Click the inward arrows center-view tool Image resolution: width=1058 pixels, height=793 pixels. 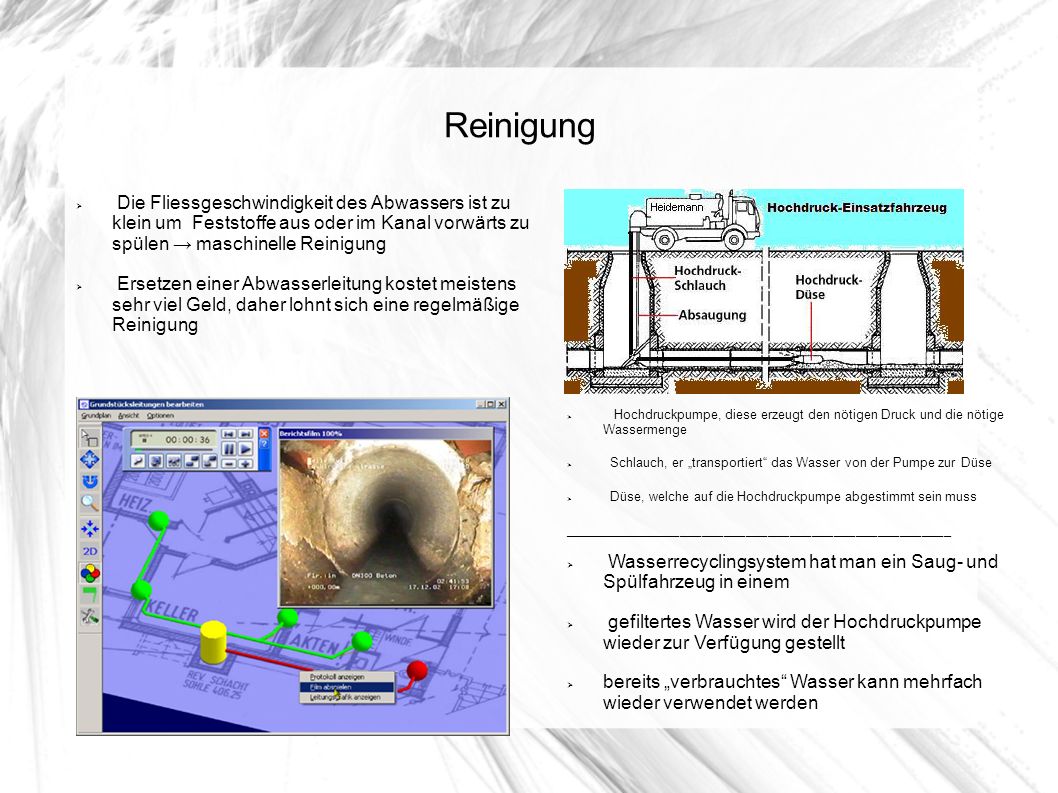(89, 528)
